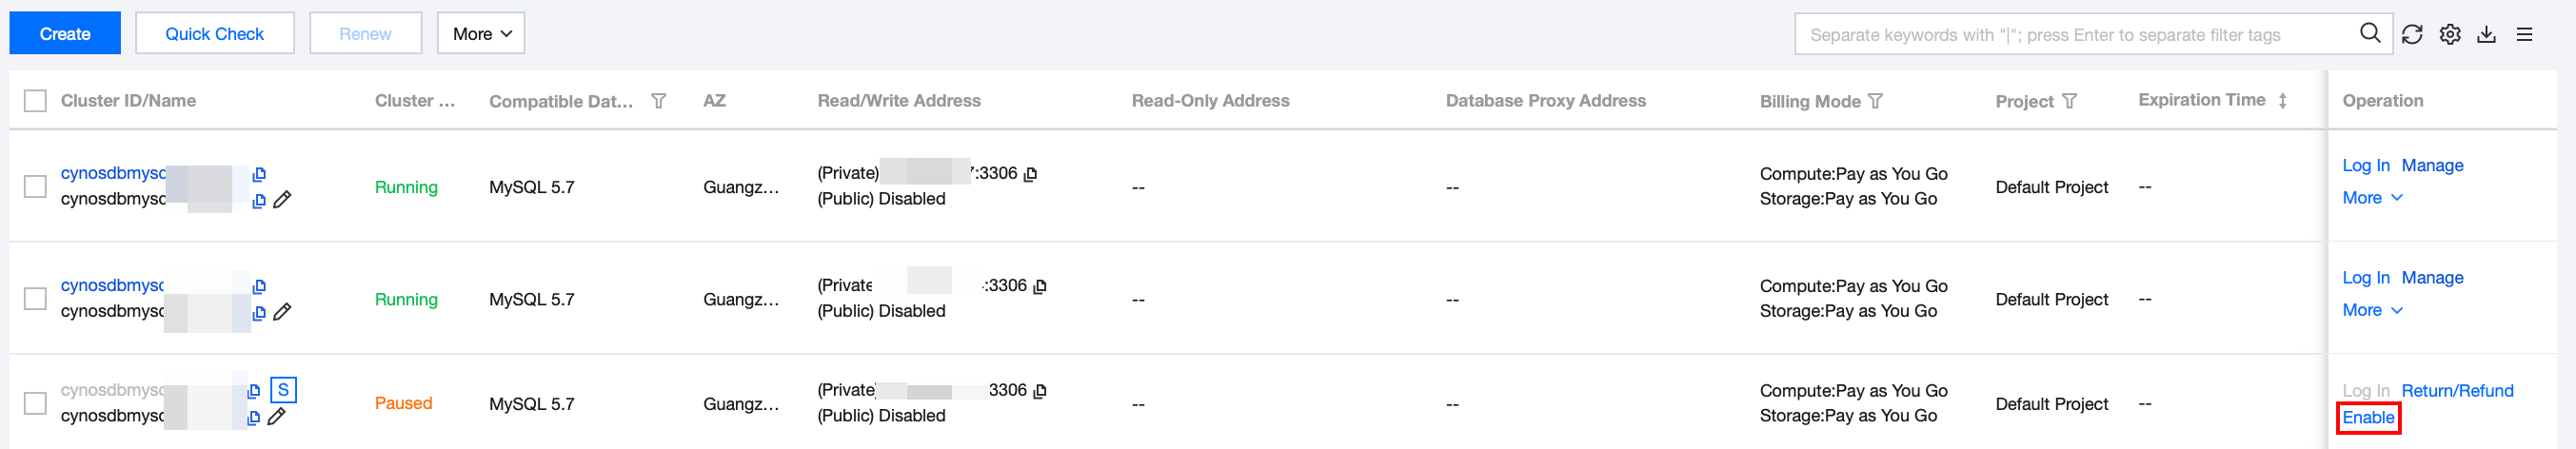Viewport: 2576px width, 449px height.
Task: Tick the paused cluster's checkbox
Action: coord(35,403)
